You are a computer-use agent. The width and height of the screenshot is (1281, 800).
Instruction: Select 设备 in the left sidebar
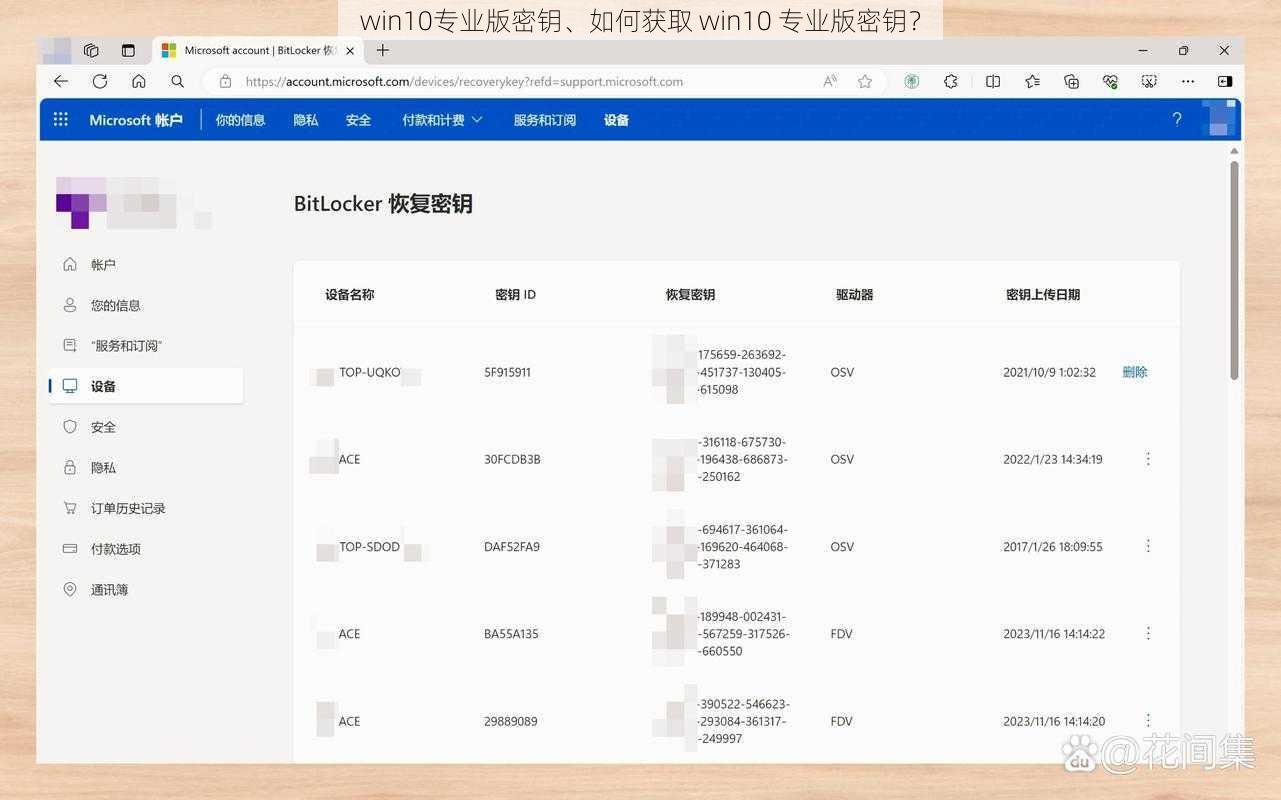(146, 386)
